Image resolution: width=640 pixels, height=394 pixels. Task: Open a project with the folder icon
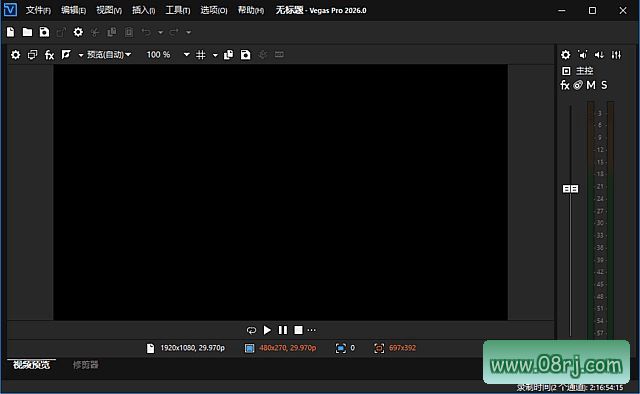coord(27,32)
